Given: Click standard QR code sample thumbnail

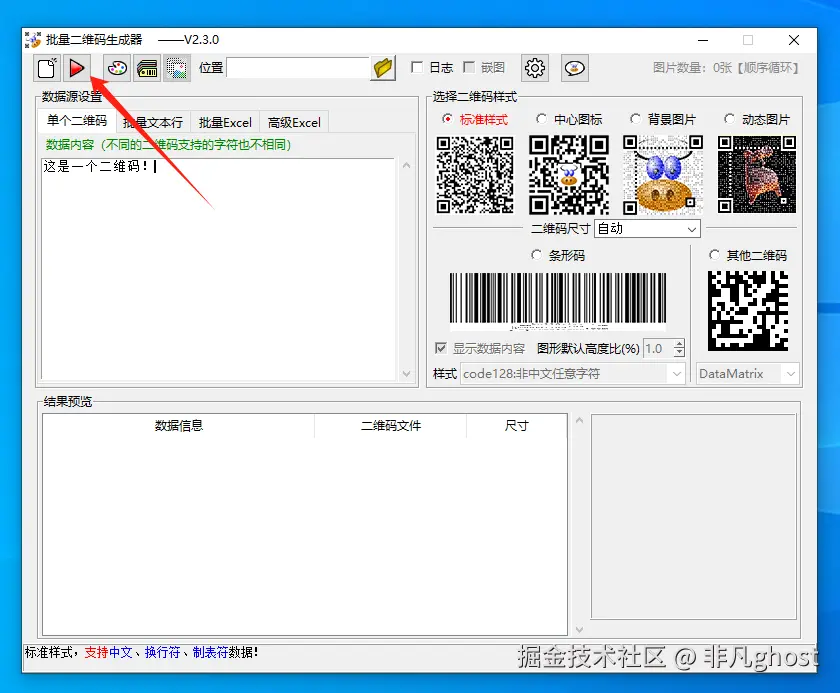Looking at the screenshot, I should coord(475,175).
